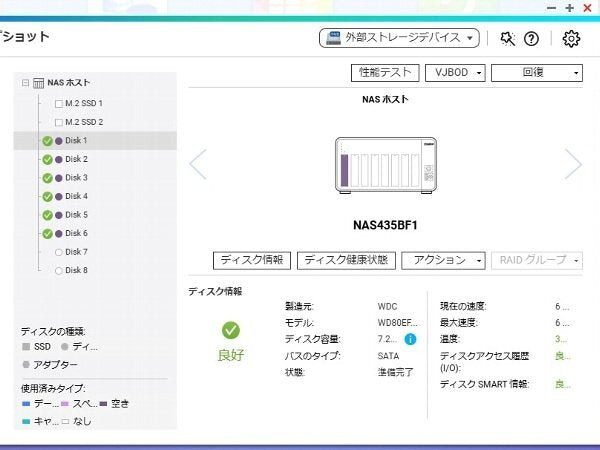Image resolution: width=600 pixels, height=450 pixels.
Task: Select Disk 4 in the tree
Action: 77,196
